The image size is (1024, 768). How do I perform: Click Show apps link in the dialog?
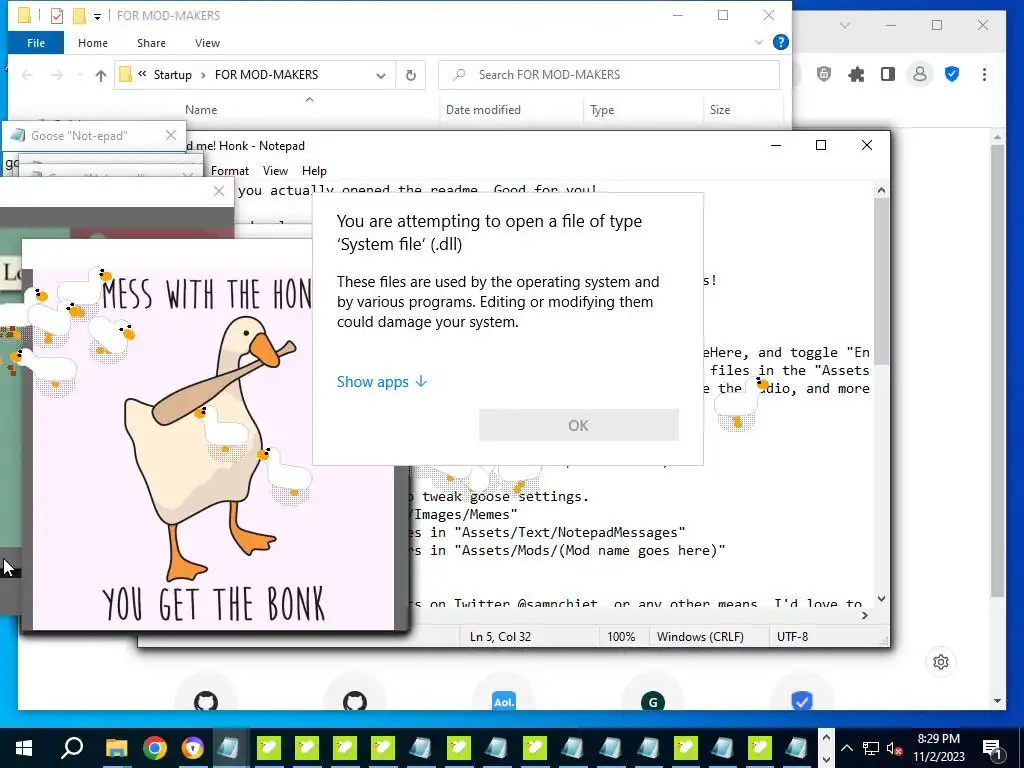382,381
